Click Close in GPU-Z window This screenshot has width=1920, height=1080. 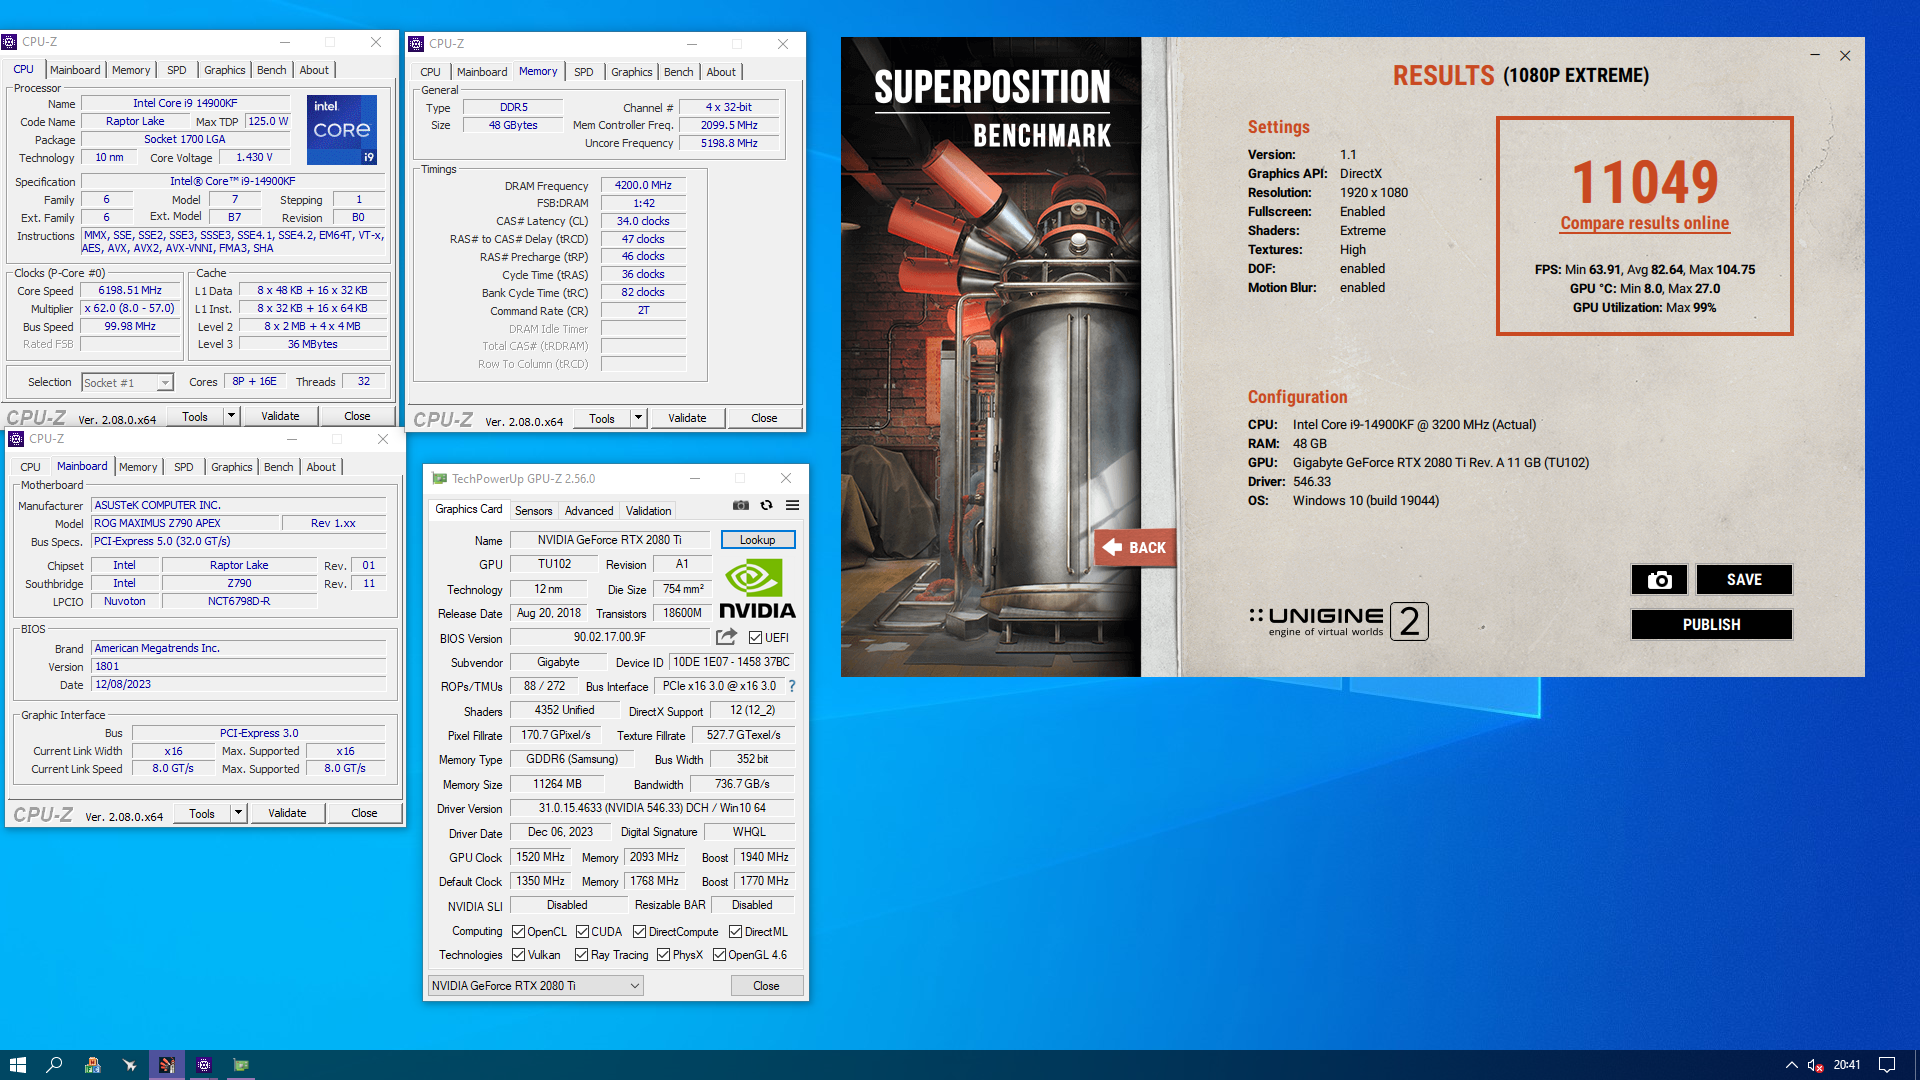(766, 986)
